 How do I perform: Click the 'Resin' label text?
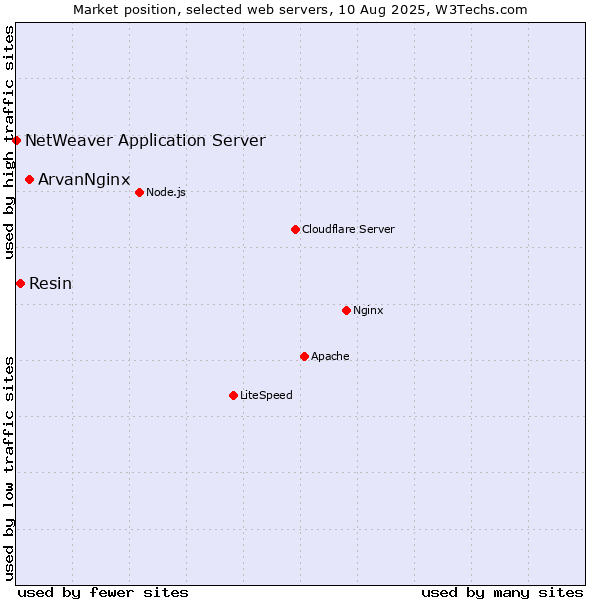(51, 284)
